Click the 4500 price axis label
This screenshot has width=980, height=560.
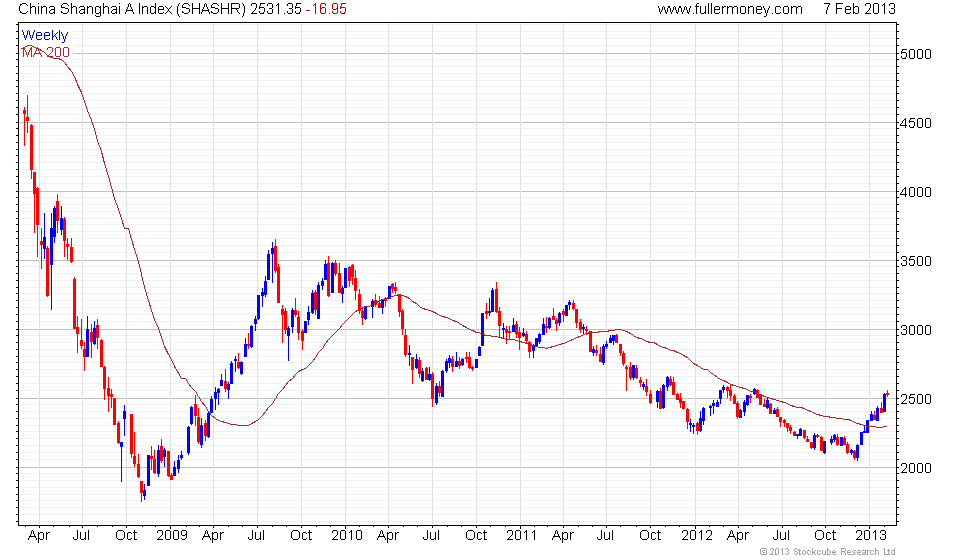[x=916, y=123]
